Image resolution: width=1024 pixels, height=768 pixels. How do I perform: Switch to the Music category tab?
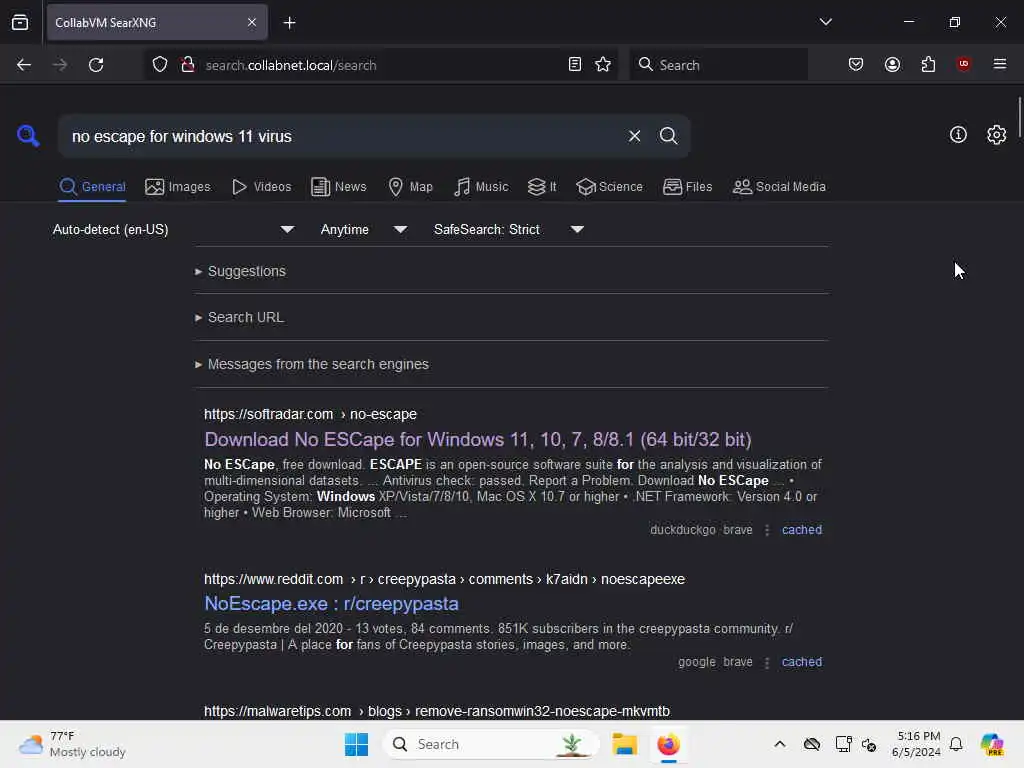481,187
